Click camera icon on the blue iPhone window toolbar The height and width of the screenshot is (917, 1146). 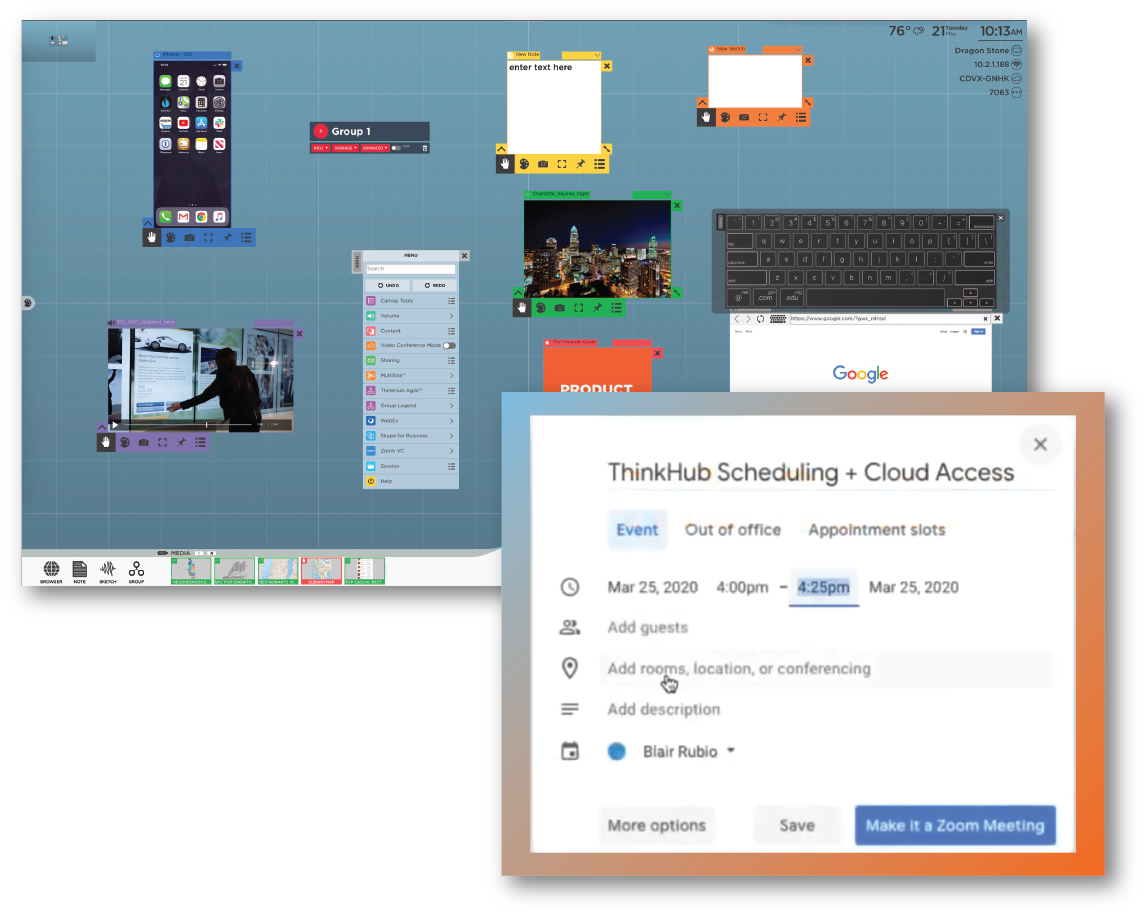coord(189,237)
